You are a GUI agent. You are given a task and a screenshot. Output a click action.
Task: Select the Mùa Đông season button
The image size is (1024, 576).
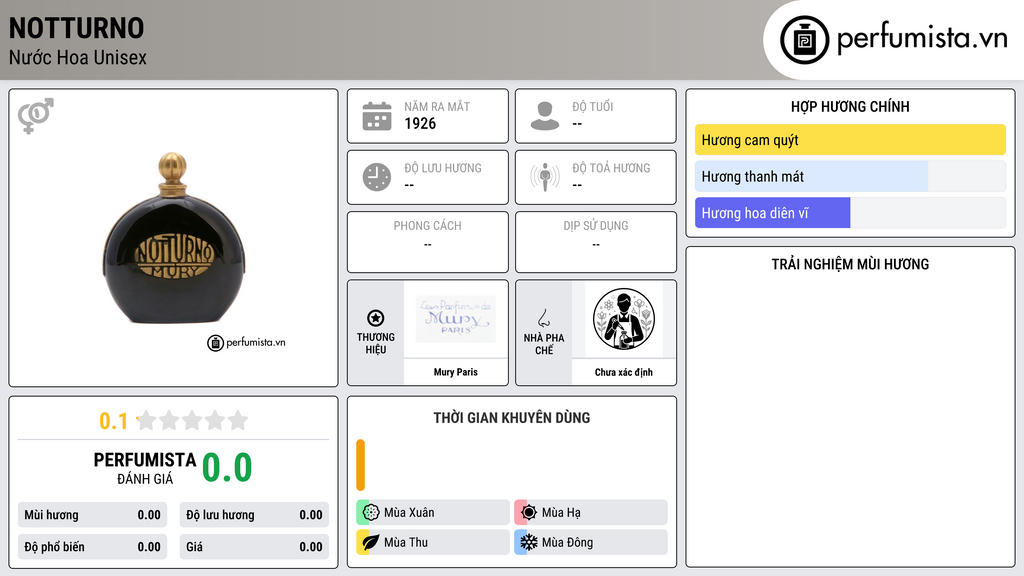(591, 542)
